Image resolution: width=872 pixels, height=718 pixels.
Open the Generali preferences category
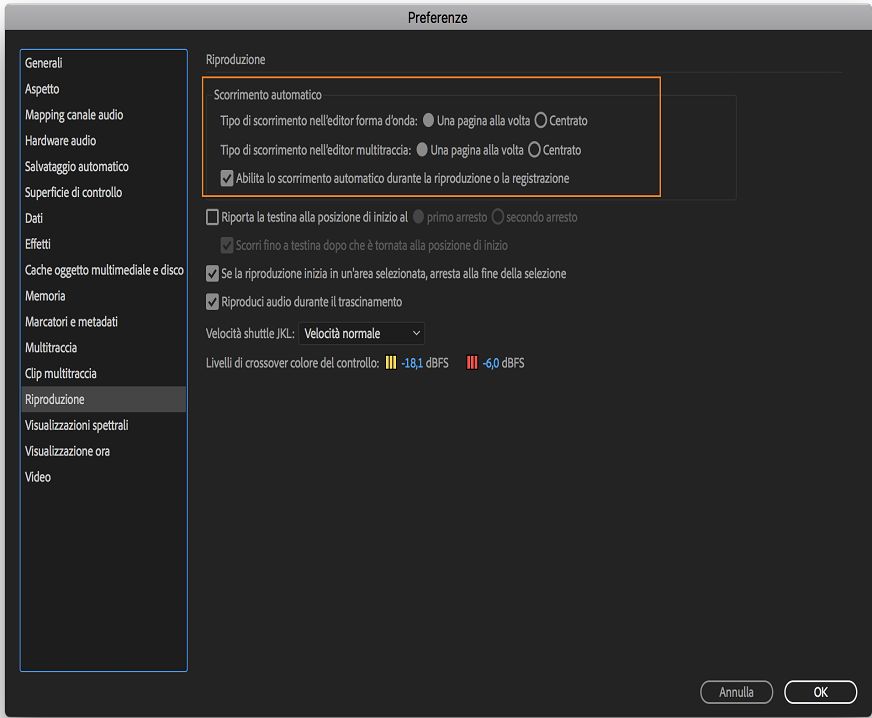pyautogui.click(x=44, y=63)
